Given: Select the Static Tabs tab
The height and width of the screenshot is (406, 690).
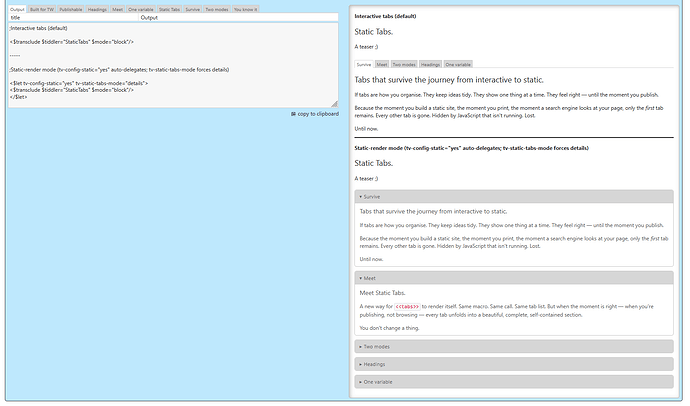Looking at the screenshot, I should [170, 9].
